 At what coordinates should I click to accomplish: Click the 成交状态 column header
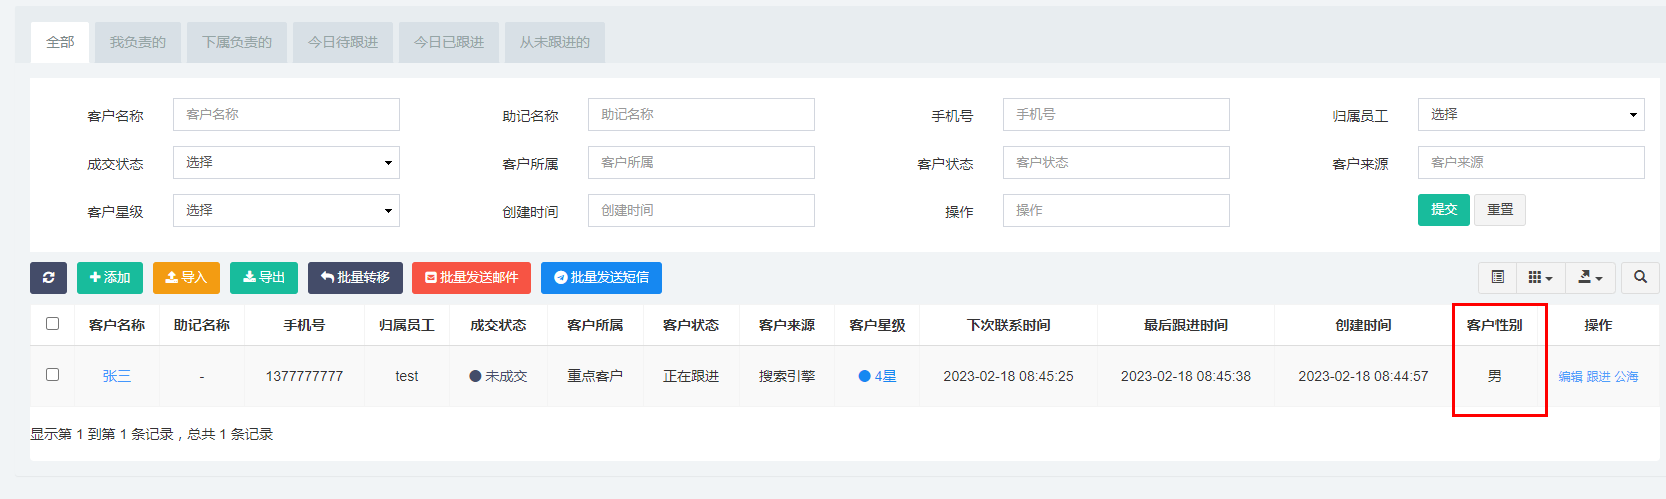click(498, 325)
